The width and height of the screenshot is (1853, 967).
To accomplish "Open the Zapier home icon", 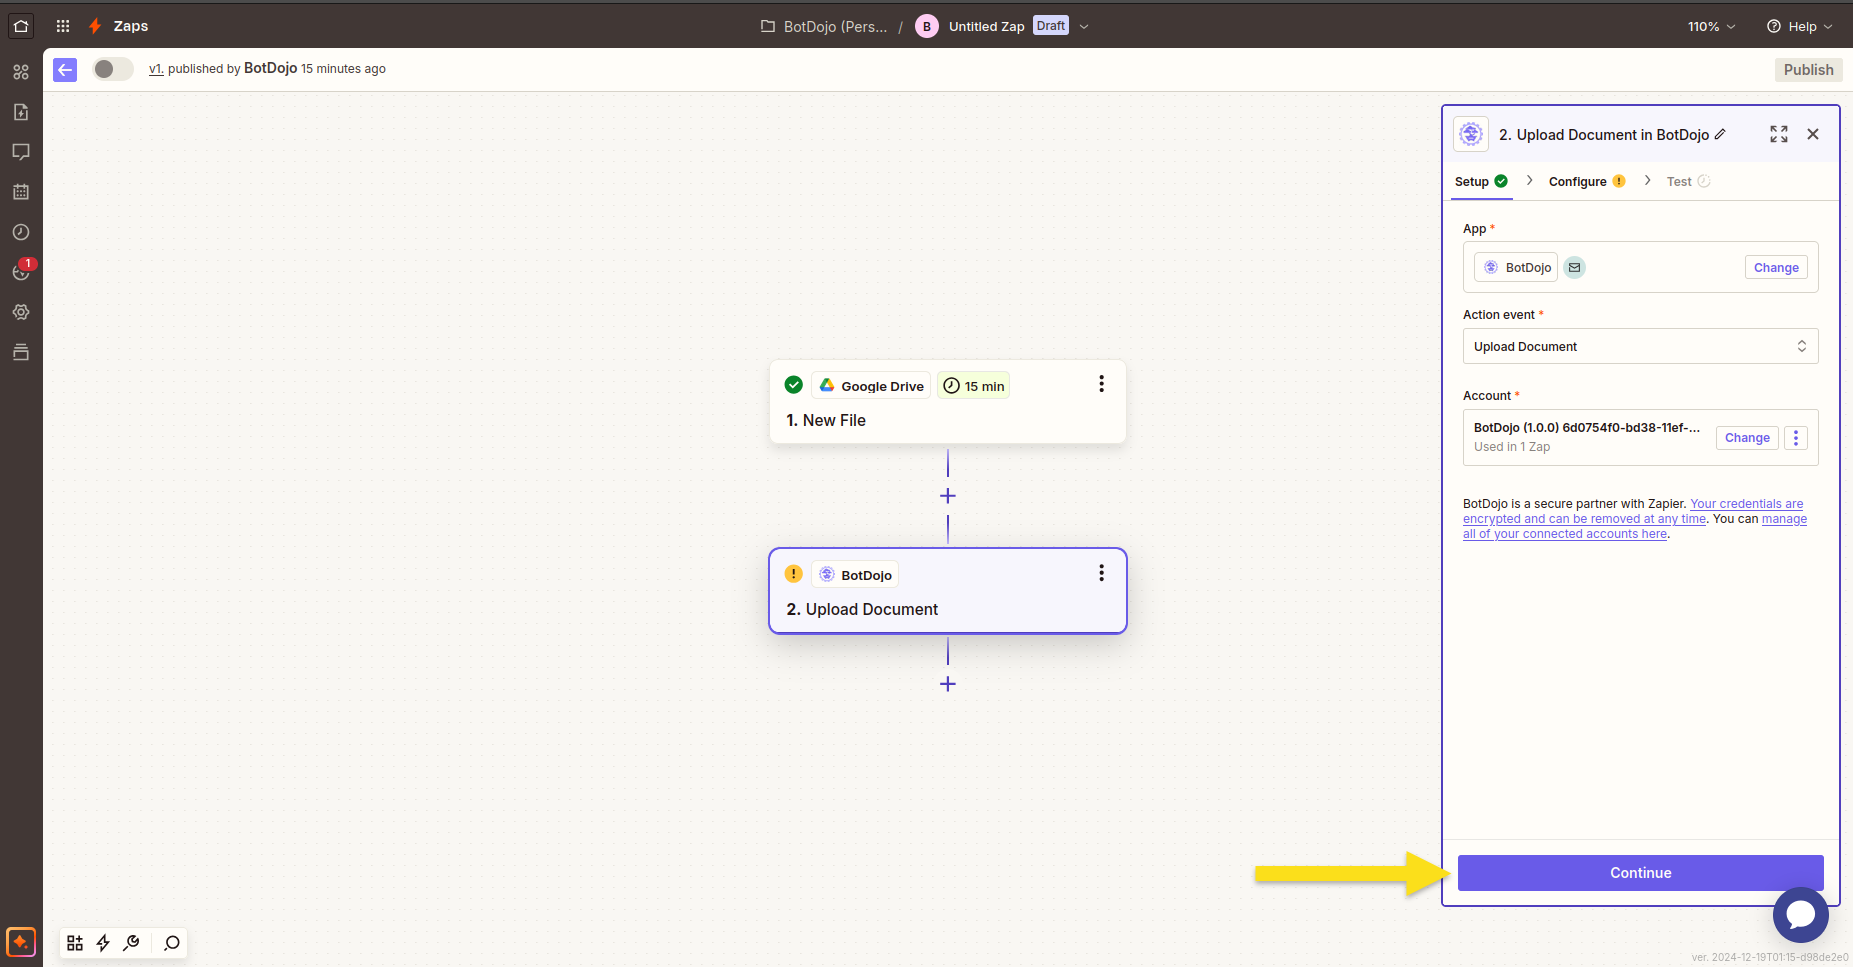I will [21, 26].
